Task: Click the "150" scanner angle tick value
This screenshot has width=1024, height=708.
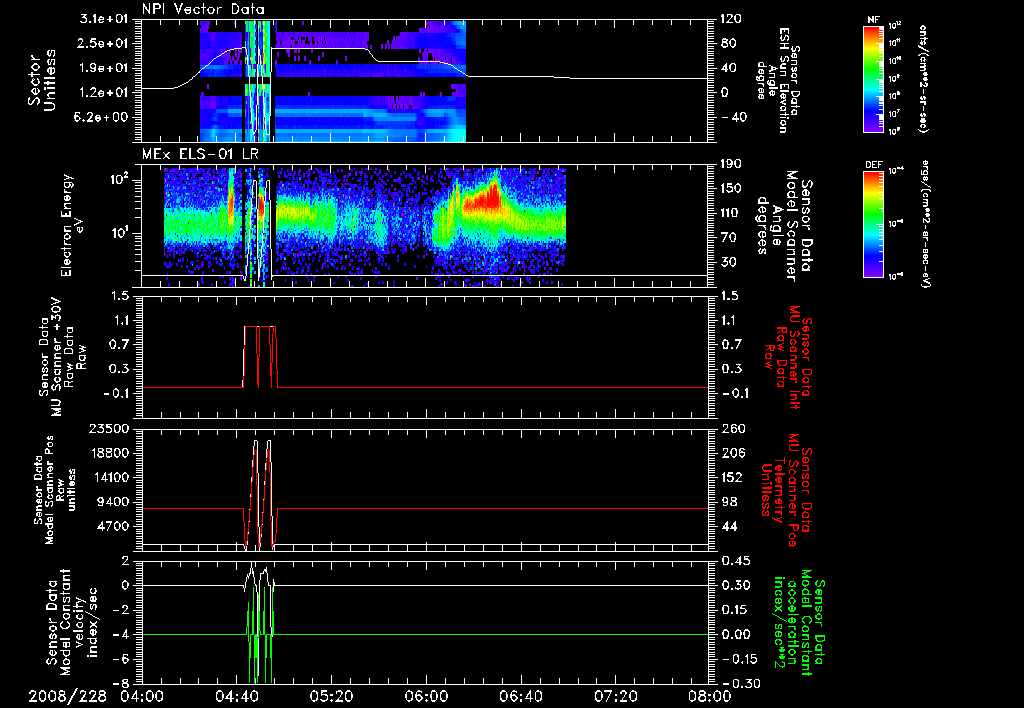Action: (x=731, y=189)
